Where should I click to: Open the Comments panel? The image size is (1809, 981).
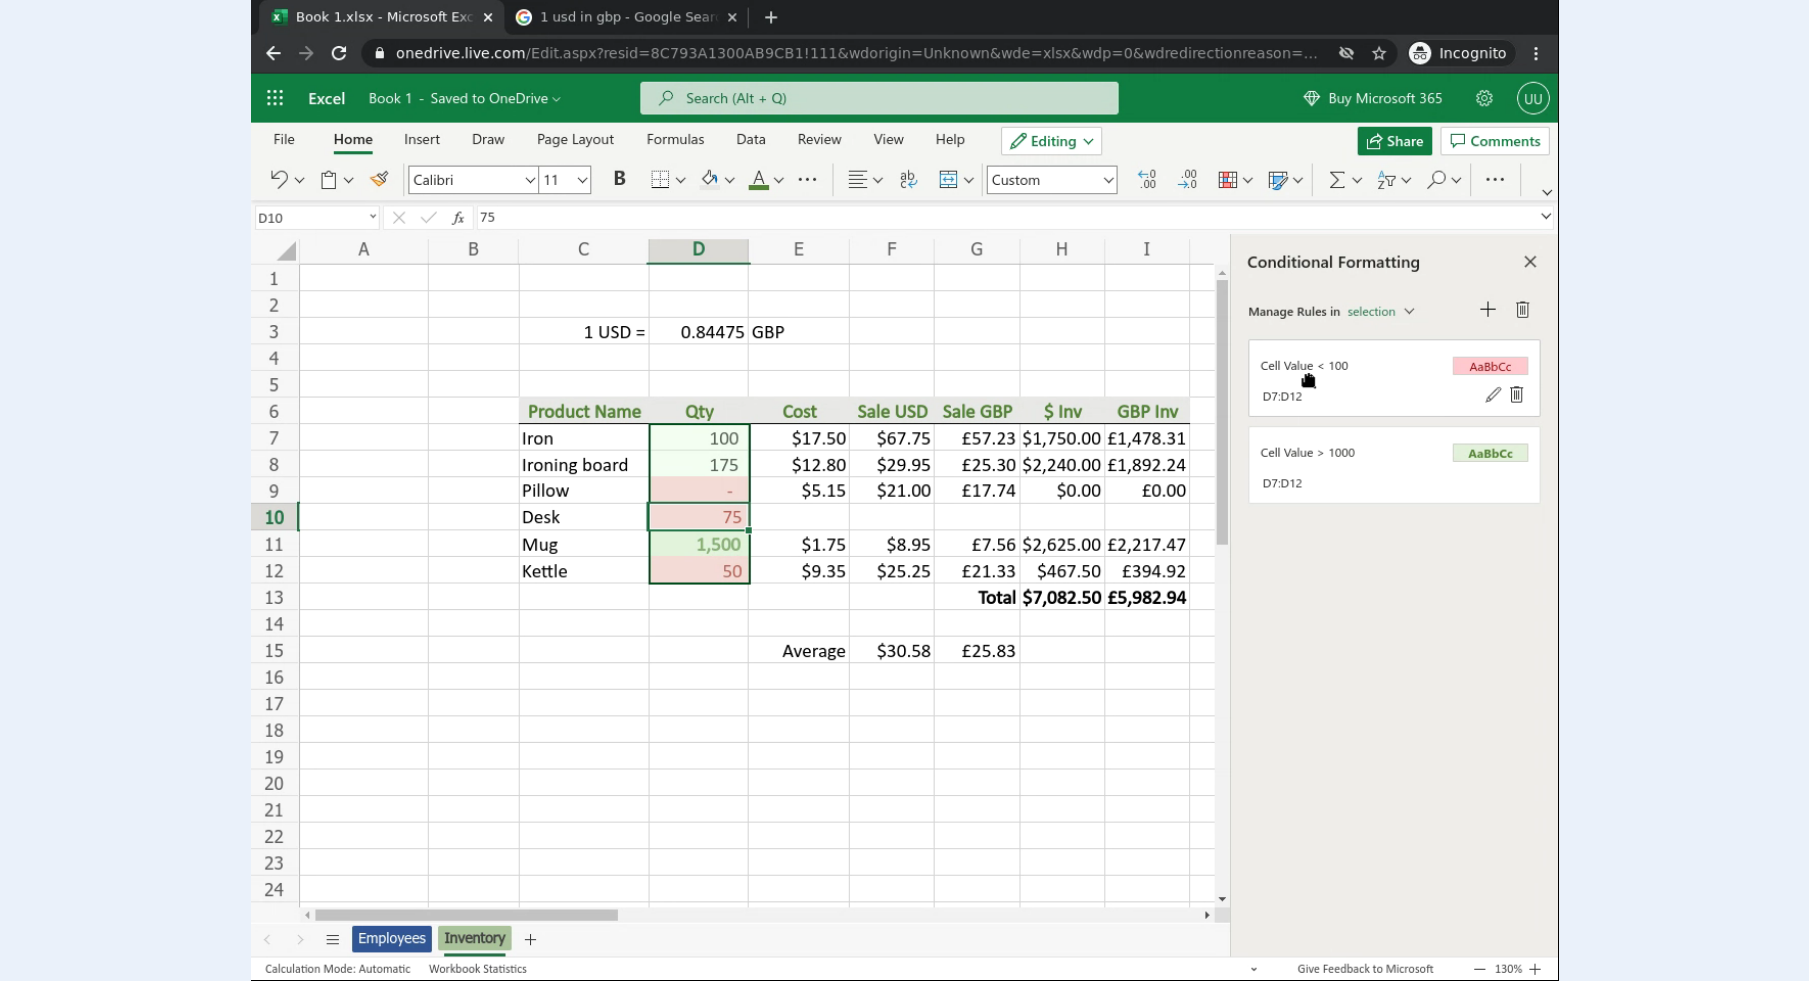click(x=1494, y=141)
